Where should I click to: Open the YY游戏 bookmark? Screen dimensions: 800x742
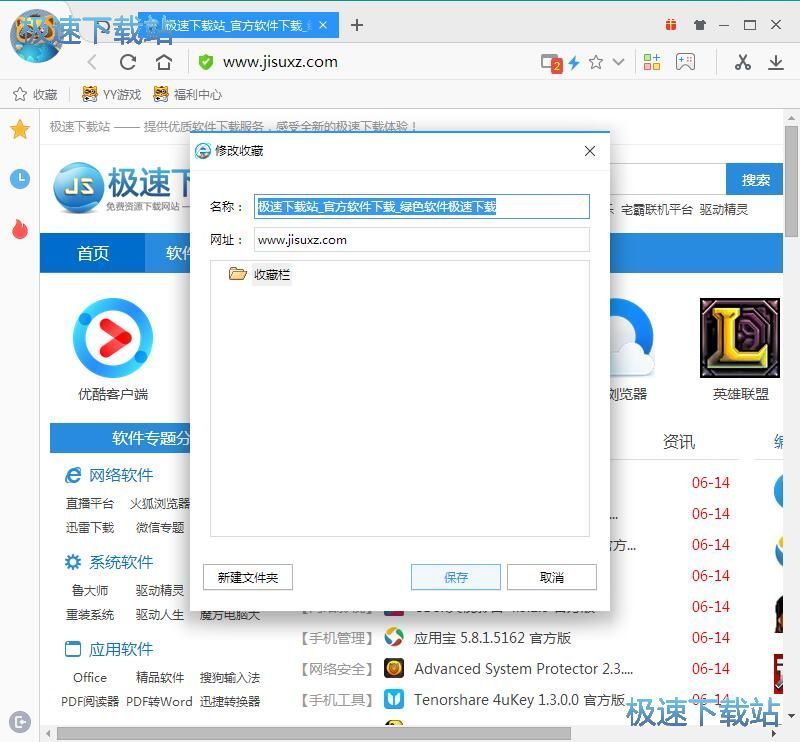click(x=111, y=94)
